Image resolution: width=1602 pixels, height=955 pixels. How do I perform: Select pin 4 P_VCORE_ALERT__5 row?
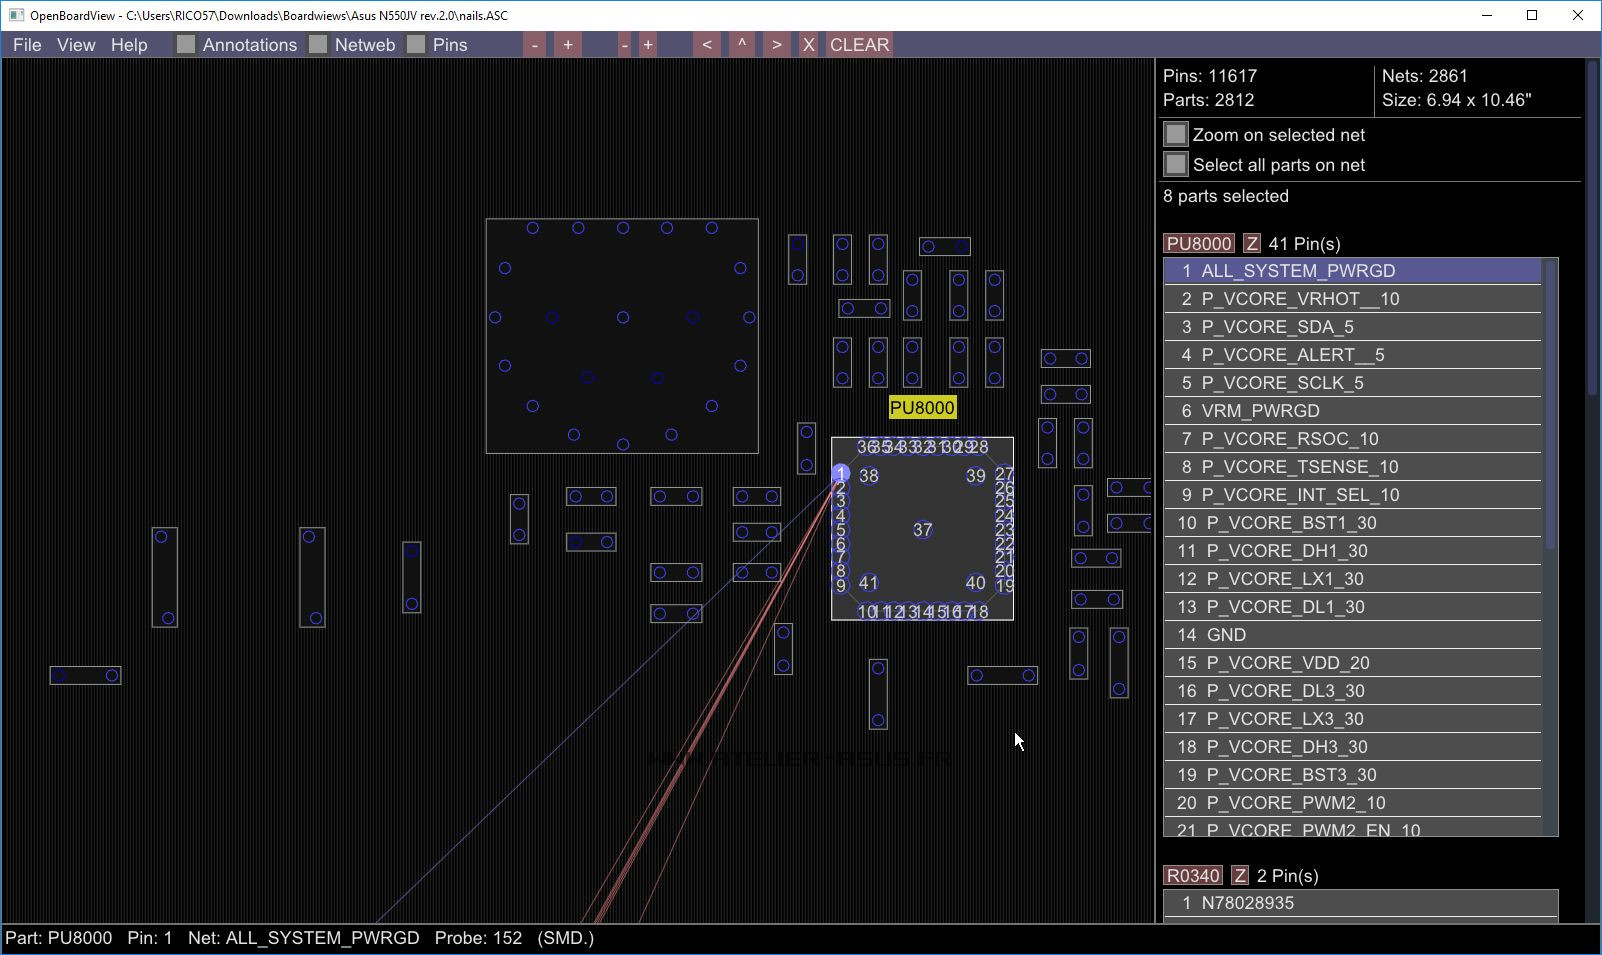tap(1353, 355)
